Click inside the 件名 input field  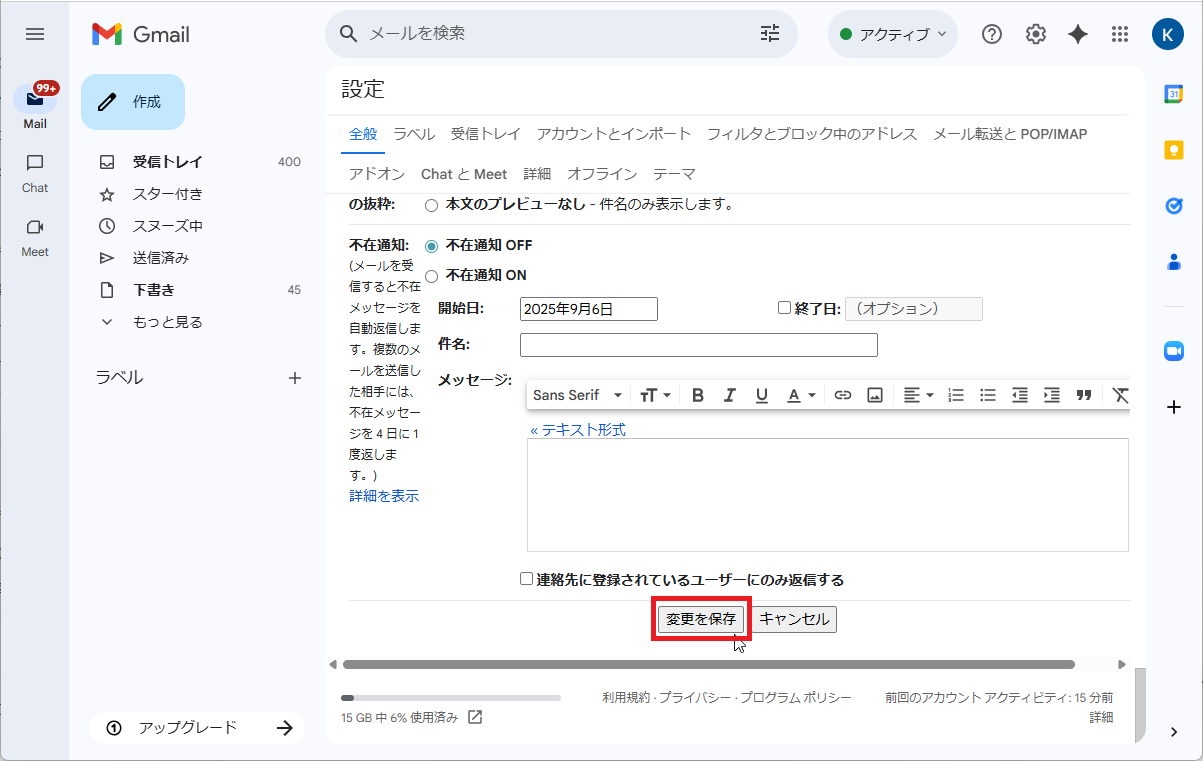[x=697, y=344]
